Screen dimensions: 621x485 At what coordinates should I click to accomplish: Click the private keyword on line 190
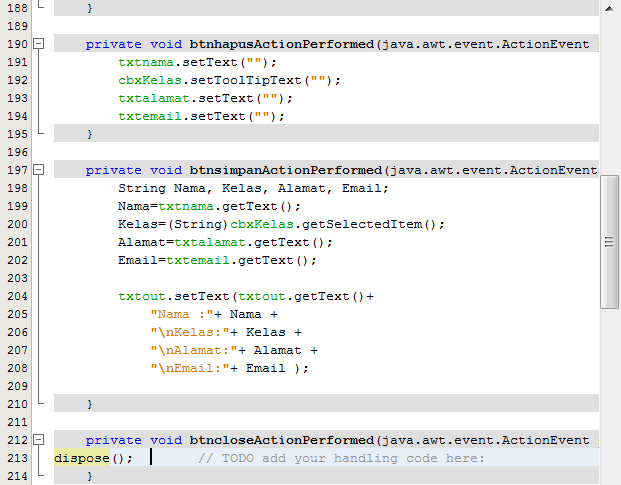[x=114, y=44]
